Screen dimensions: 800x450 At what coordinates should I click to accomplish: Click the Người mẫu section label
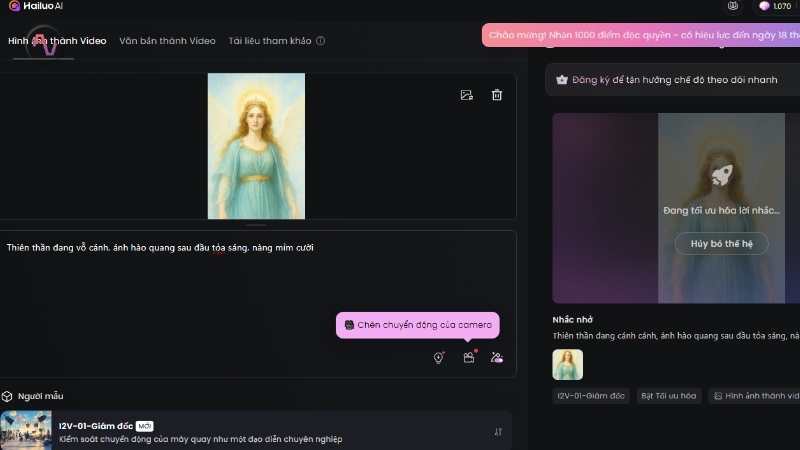pos(40,396)
